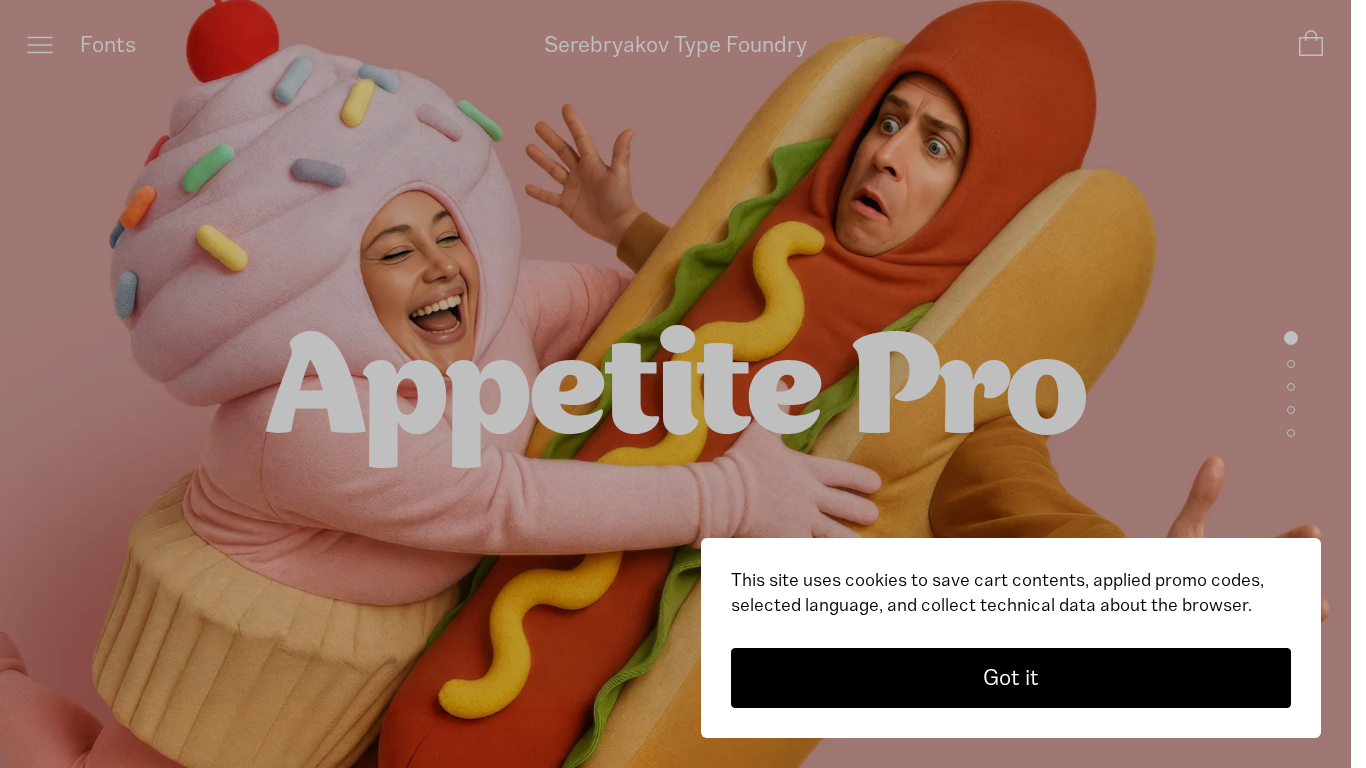The height and width of the screenshot is (768, 1366).
Task: Select the first filled slide indicator dot
Action: pos(1291,338)
